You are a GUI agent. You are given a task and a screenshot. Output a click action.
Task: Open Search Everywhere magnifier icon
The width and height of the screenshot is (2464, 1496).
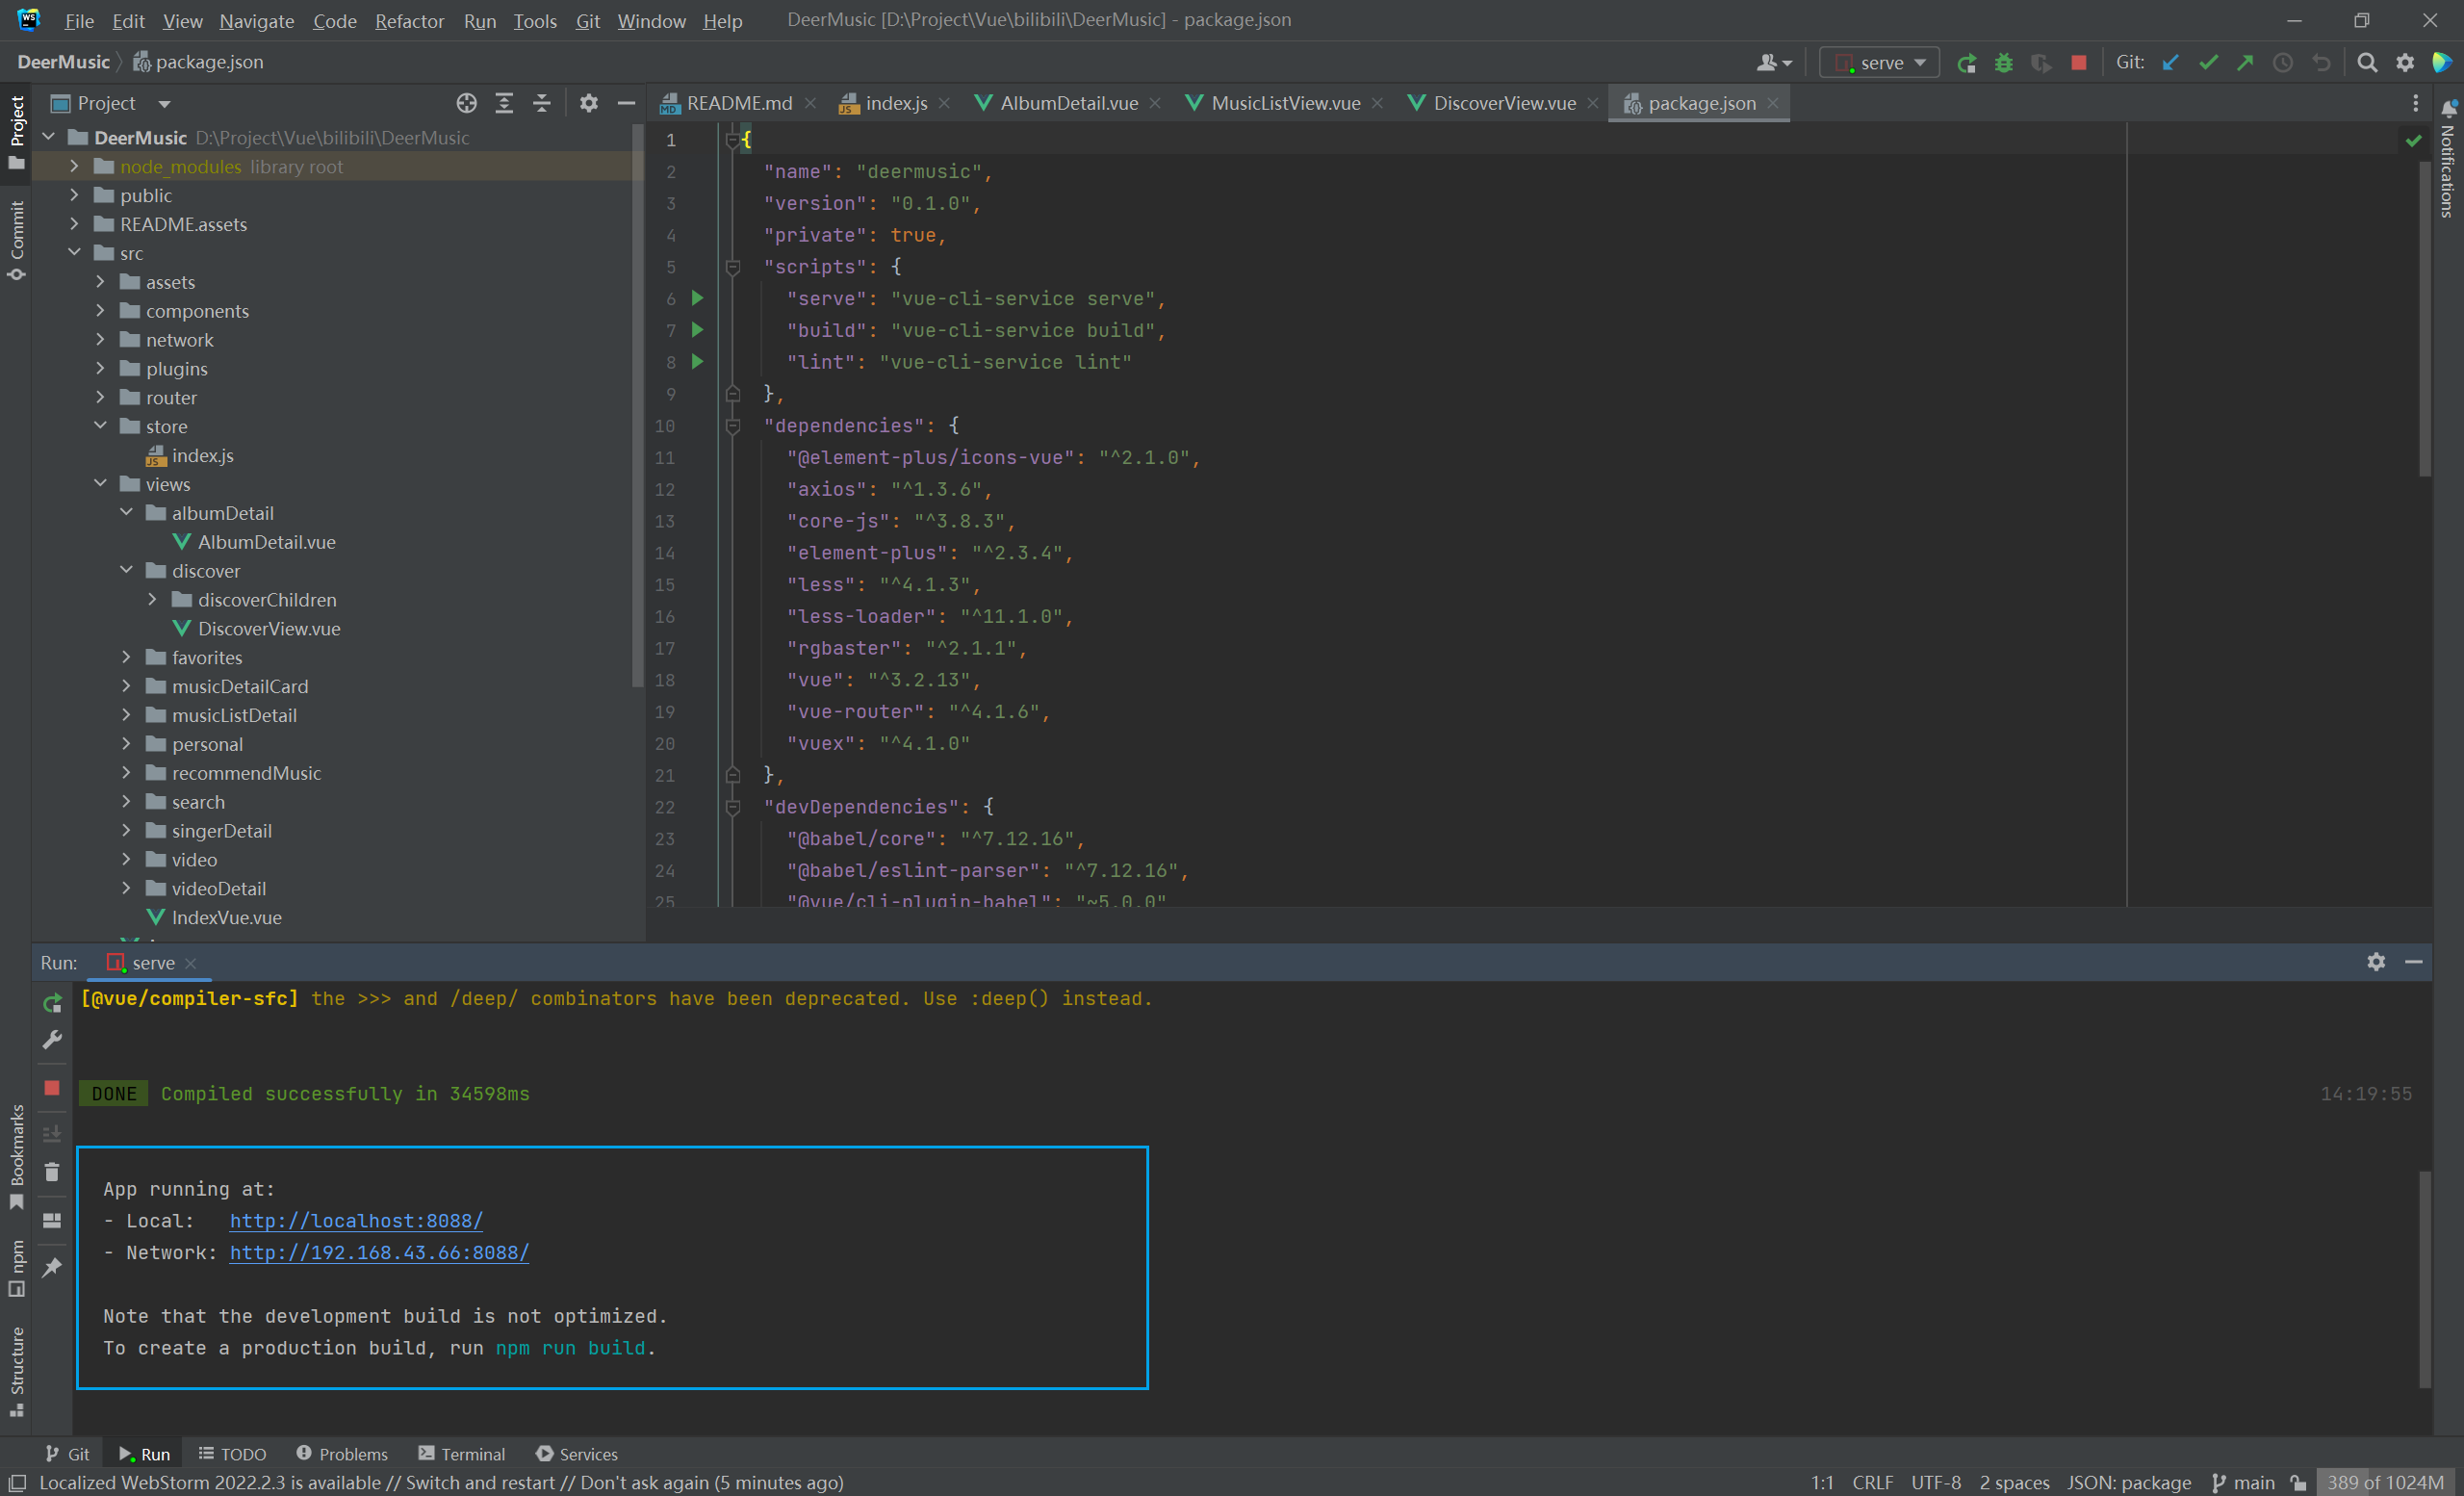pos(2367,63)
